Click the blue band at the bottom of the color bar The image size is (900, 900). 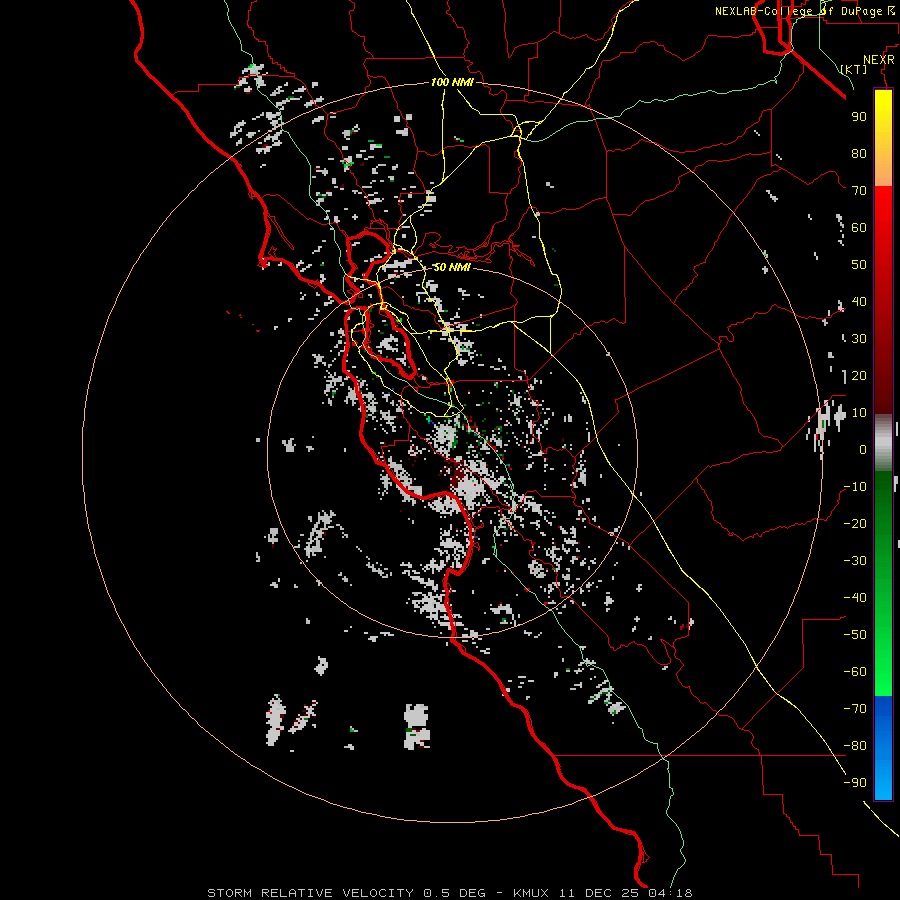pyautogui.click(x=883, y=748)
